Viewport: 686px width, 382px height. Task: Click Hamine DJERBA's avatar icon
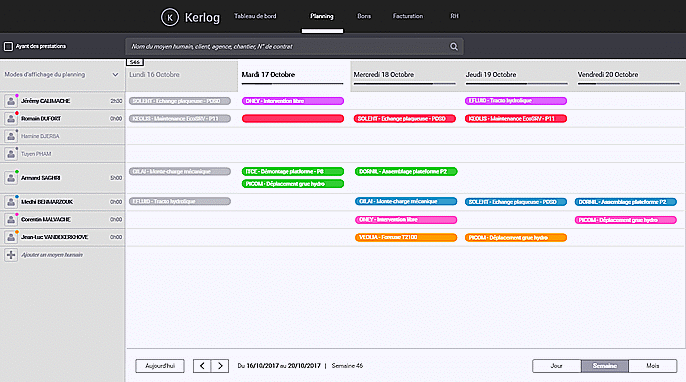click(11, 136)
